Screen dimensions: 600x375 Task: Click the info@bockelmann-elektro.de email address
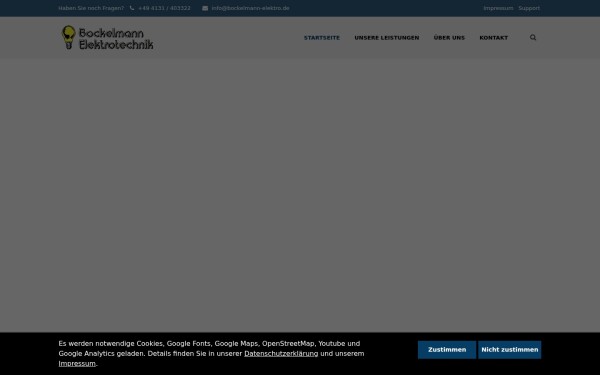[x=250, y=8]
